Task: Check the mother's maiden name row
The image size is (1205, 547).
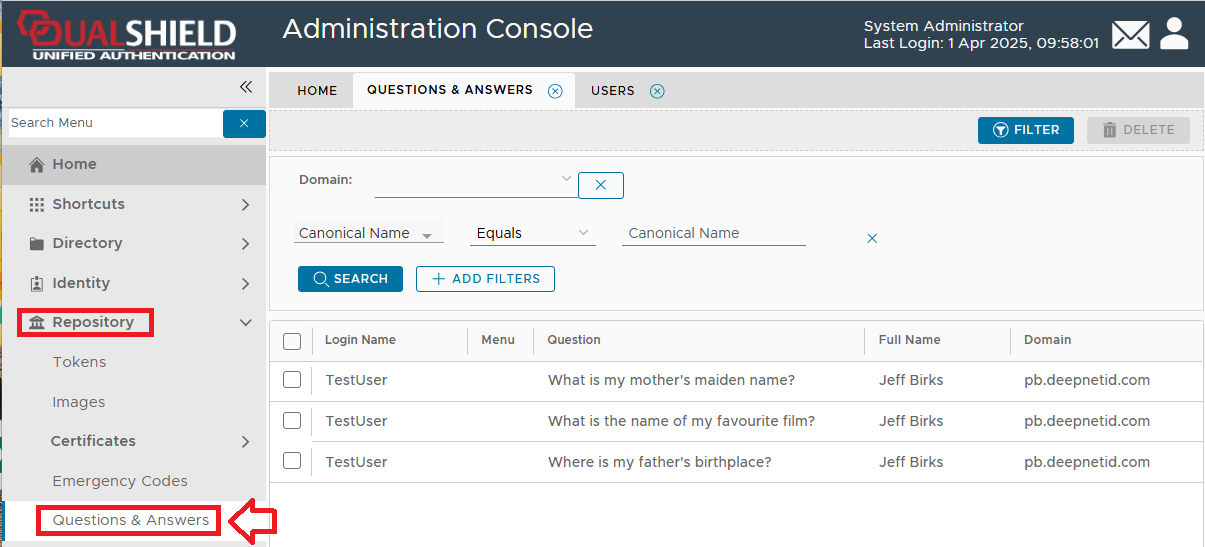Action: click(292, 380)
